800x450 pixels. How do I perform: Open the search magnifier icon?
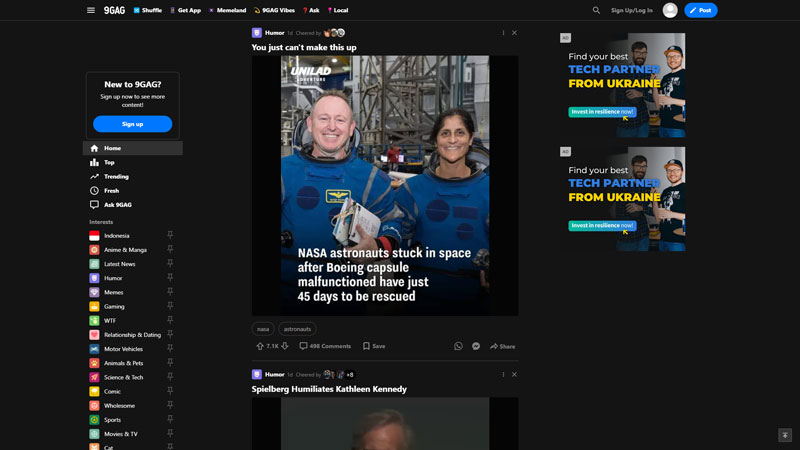click(x=596, y=10)
